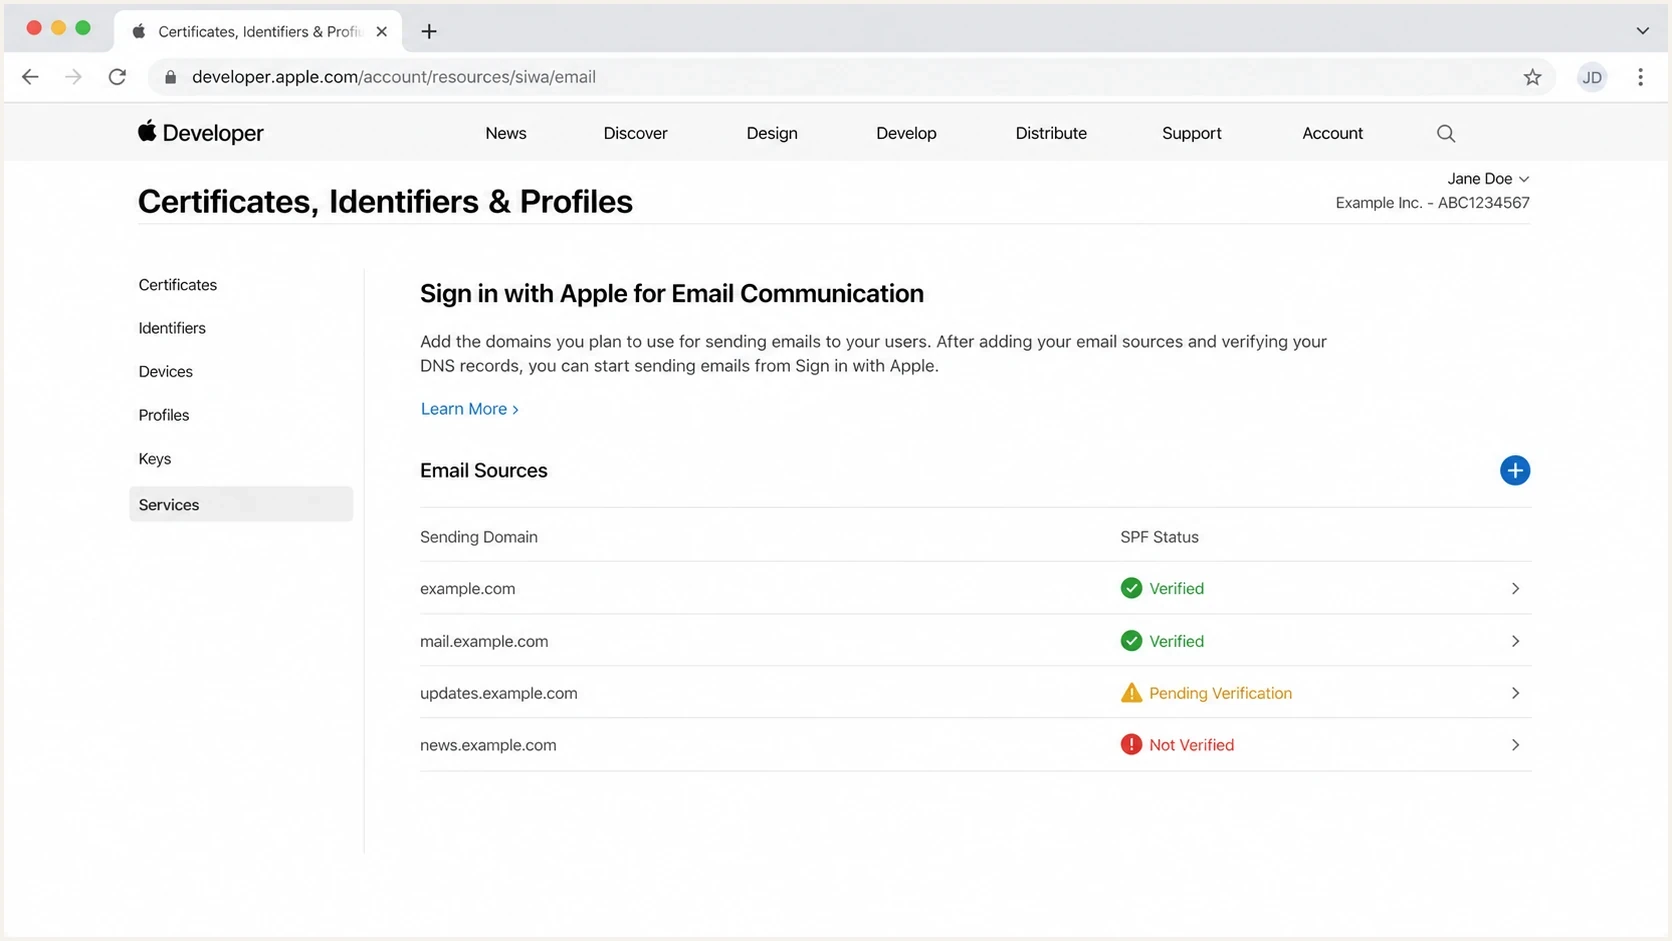Click the Not Verified status text
This screenshot has height=941, width=1672.
pos(1191,745)
